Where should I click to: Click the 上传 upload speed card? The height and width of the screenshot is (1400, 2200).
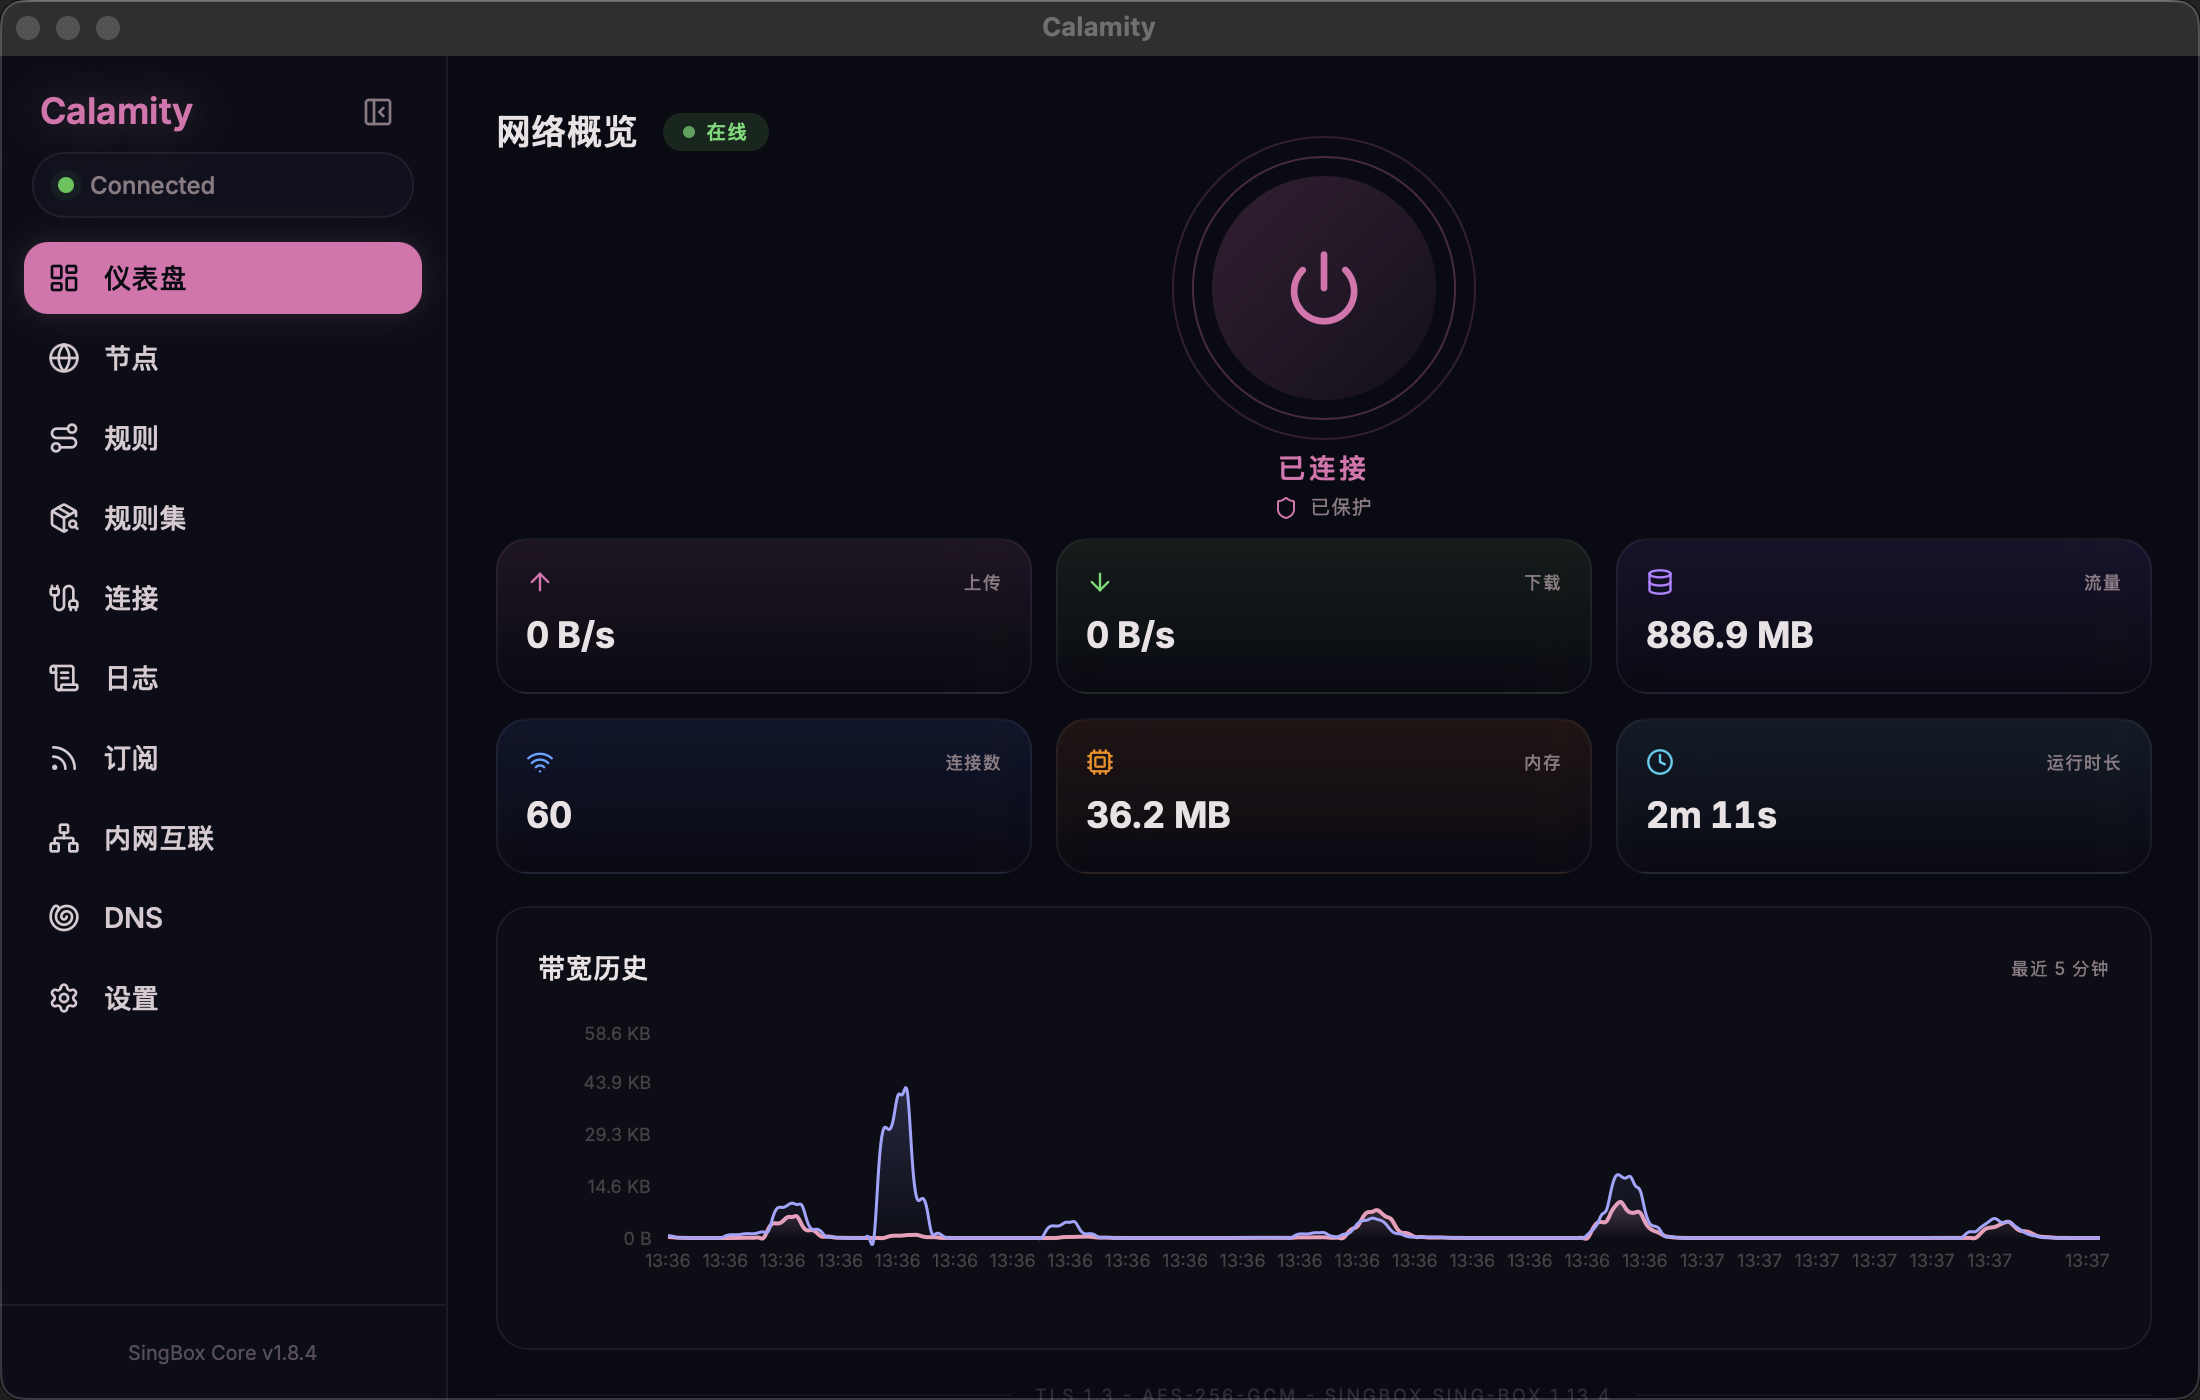click(x=763, y=616)
